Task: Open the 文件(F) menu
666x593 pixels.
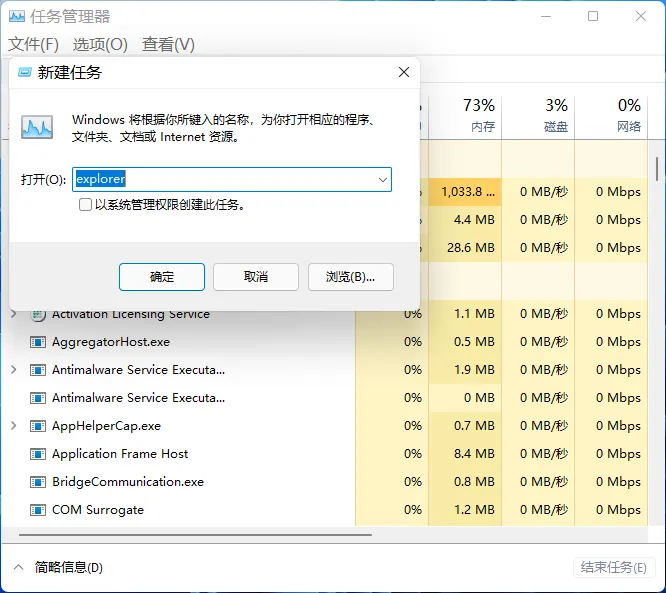Action: pyautogui.click(x=34, y=44)
